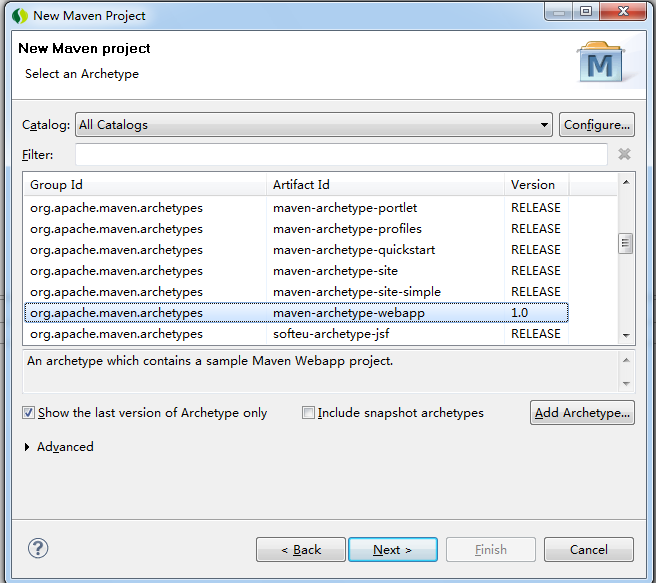The width and height of the screenshot is (656, 583).
Task: Close the New Maven Project window
Action: tap(623, 11)
